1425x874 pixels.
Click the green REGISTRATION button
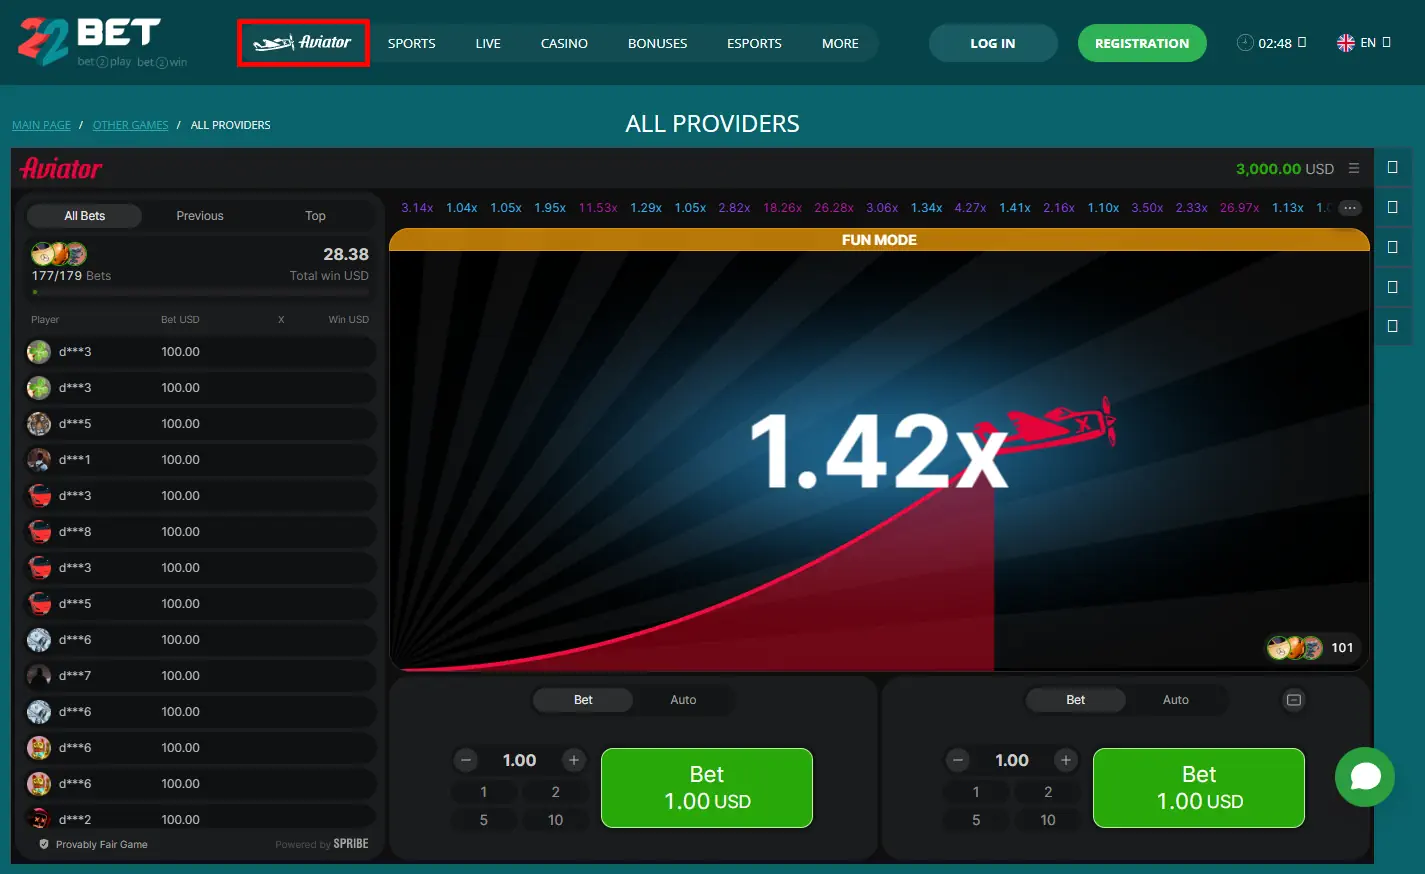coord(1142,43)
